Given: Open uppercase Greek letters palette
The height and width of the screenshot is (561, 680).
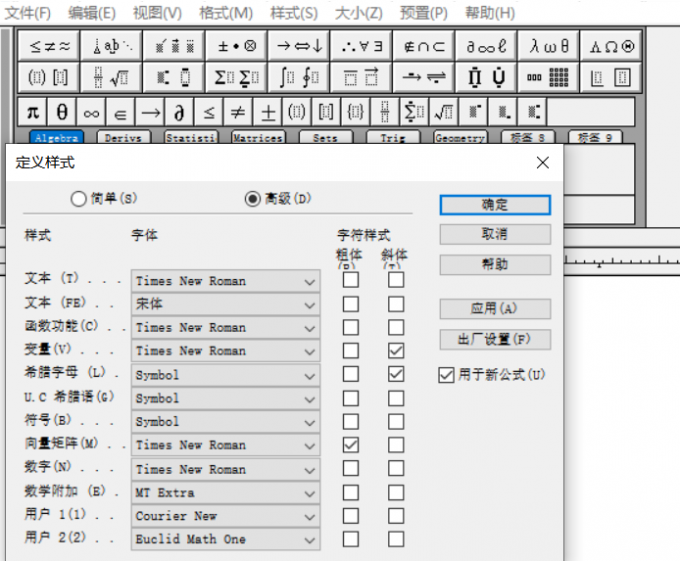Looking at the screenshot, I should 611,46.
